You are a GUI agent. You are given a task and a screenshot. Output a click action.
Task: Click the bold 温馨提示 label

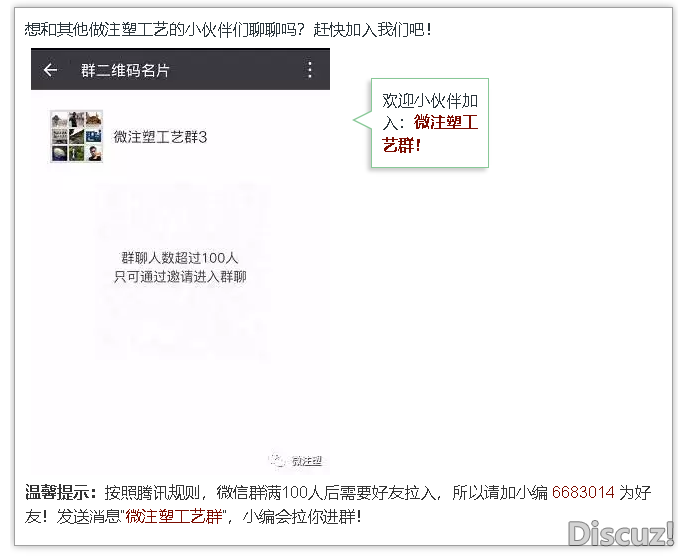(x=57, y=492)
